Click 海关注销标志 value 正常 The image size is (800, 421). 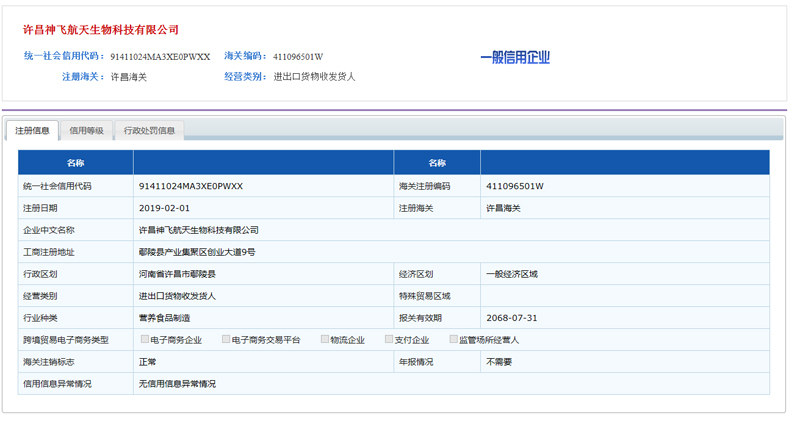(147, 362)
